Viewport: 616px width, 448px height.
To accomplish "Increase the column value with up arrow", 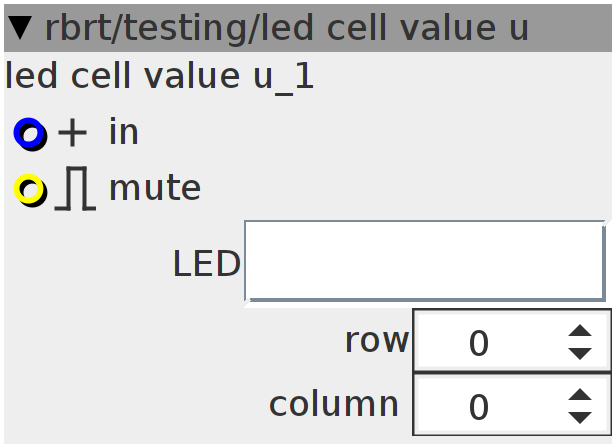I will 580,396.
